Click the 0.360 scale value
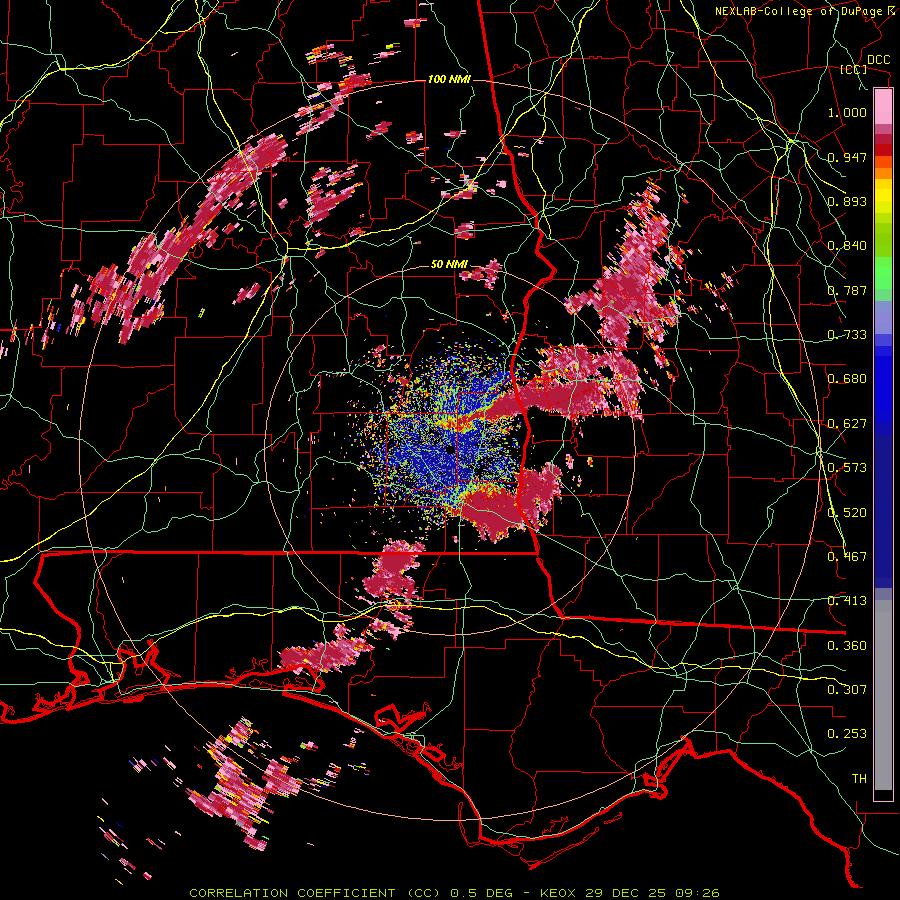Viewport: 900px width, 900px height. 847,646
